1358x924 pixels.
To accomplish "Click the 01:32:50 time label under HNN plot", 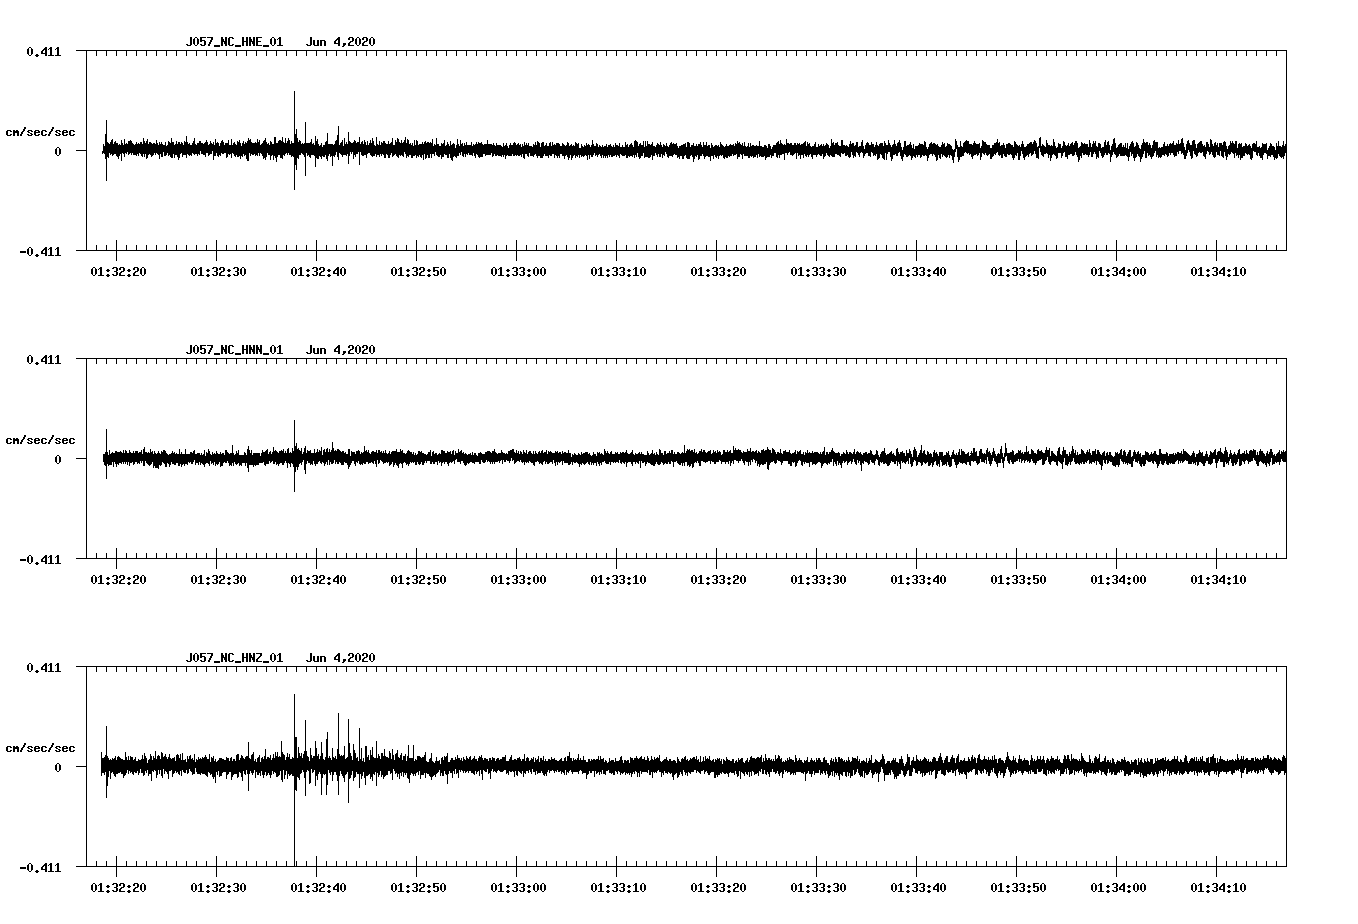I will tap(418, 580).
